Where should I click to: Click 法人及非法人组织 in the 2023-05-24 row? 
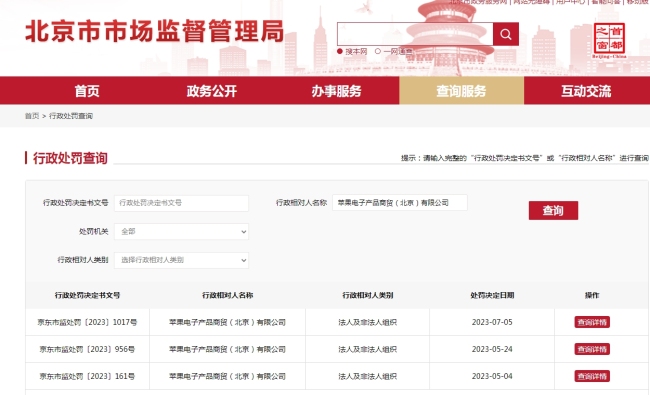point(368,349)
